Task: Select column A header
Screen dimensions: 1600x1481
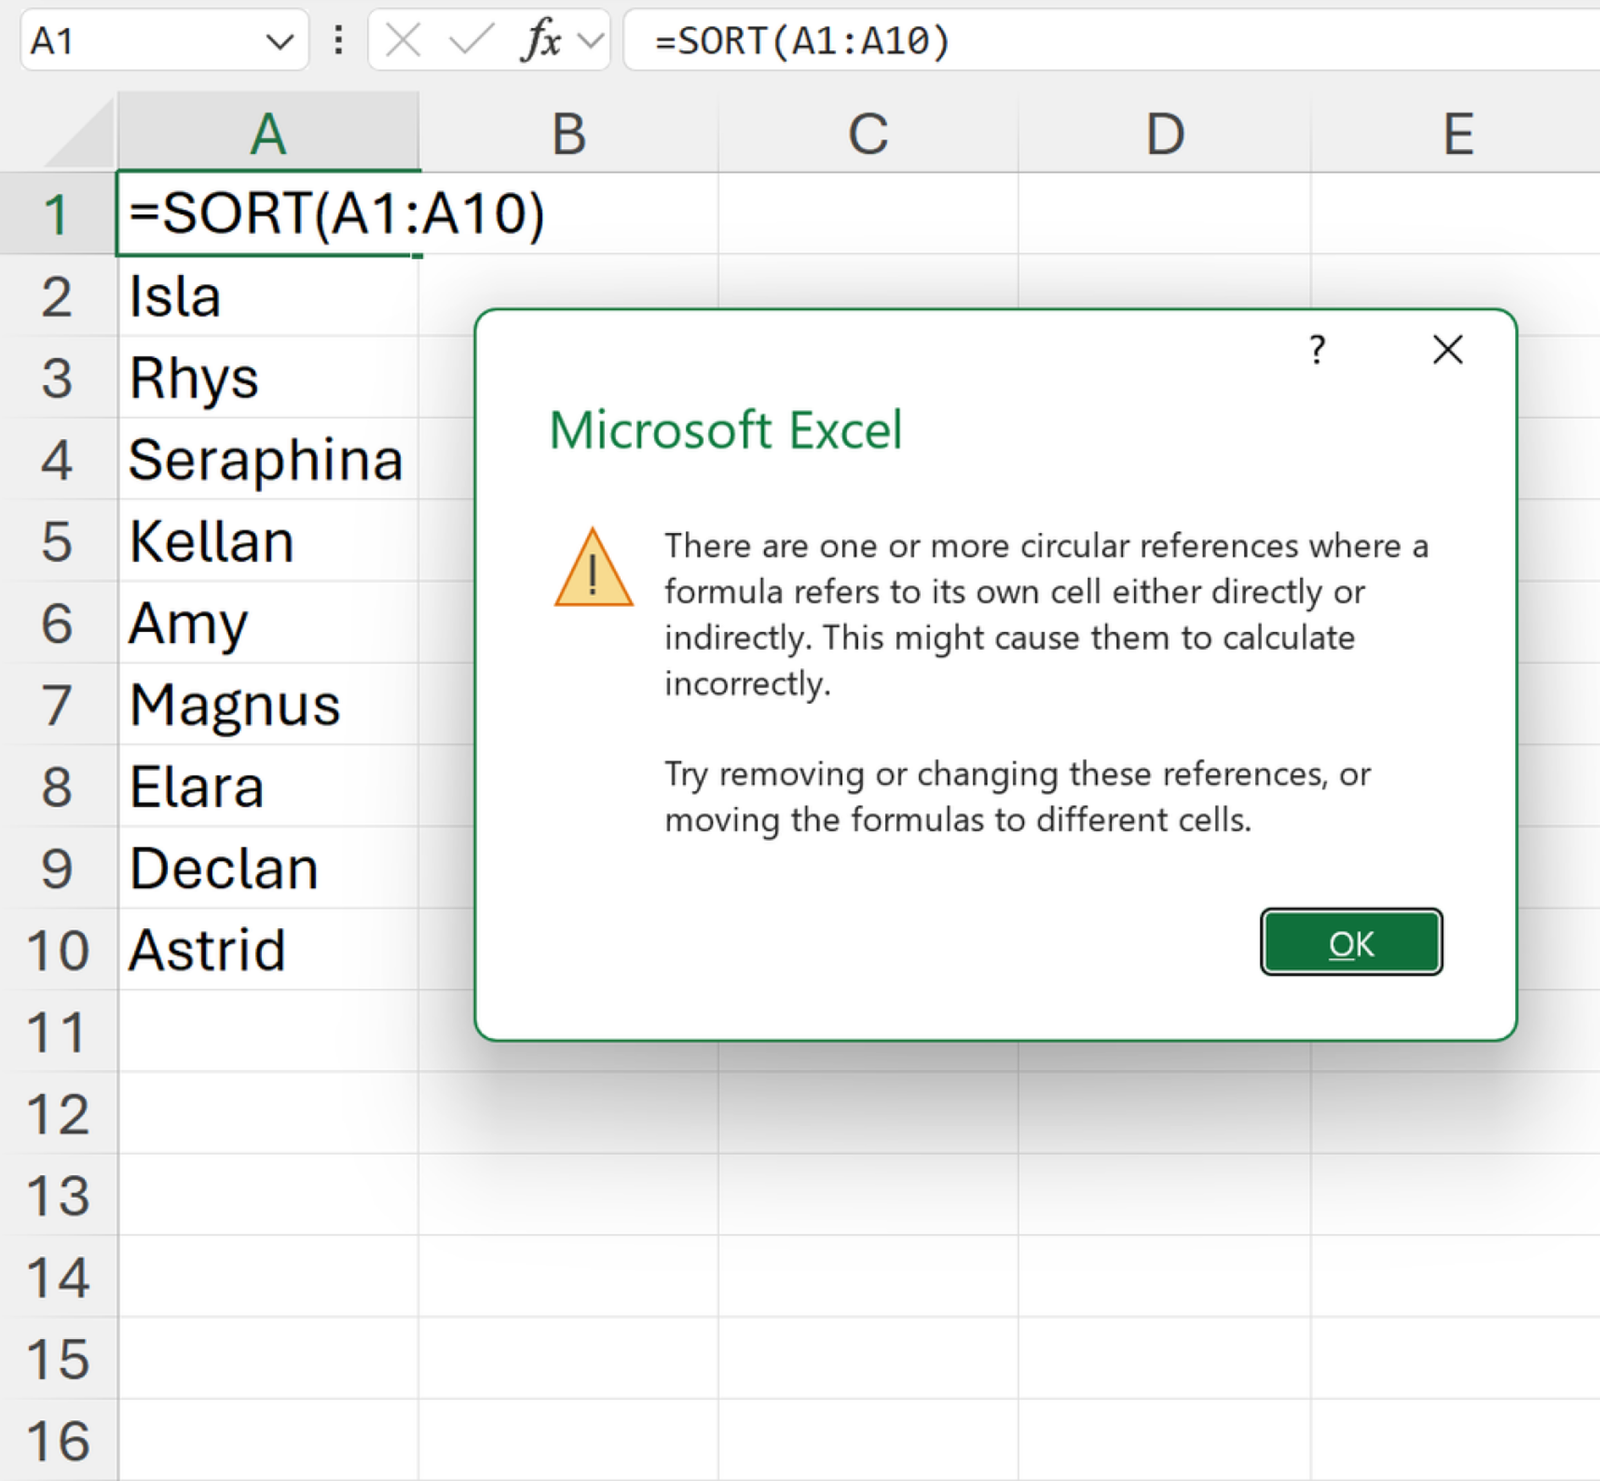Action: (x=268, y=134)
